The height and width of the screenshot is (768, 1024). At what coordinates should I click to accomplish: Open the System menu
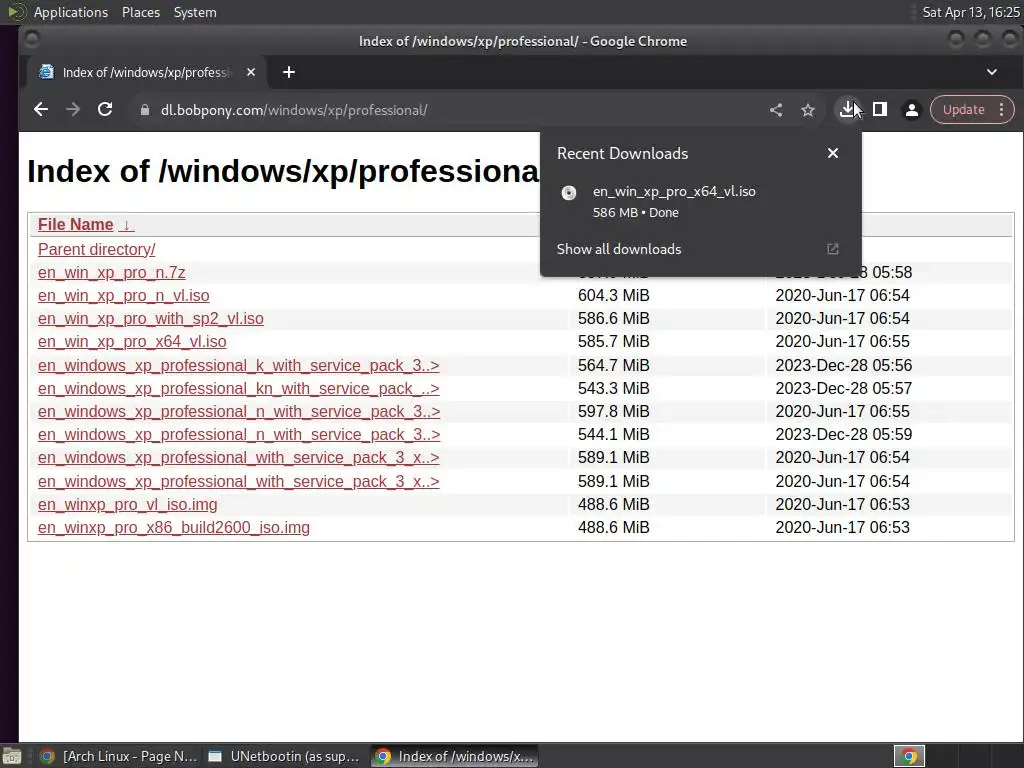tap(195, 12)
